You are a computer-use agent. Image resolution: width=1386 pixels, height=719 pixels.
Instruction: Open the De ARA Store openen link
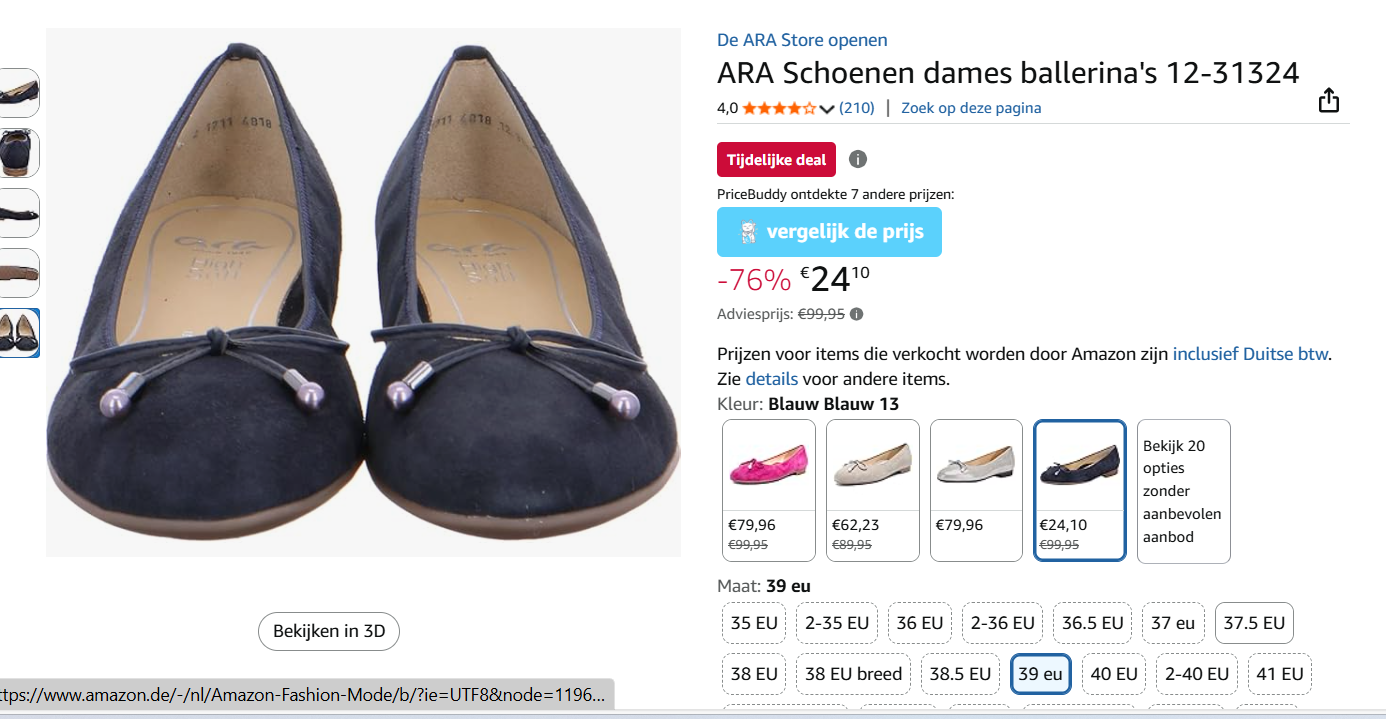click(x=801, y=40)
